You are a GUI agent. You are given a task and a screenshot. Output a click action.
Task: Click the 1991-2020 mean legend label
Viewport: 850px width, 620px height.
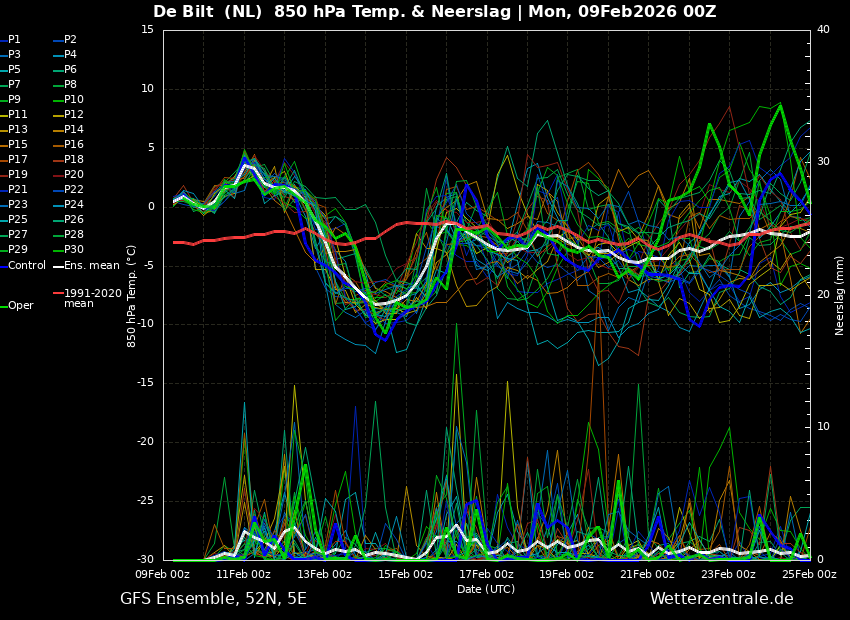92,298
